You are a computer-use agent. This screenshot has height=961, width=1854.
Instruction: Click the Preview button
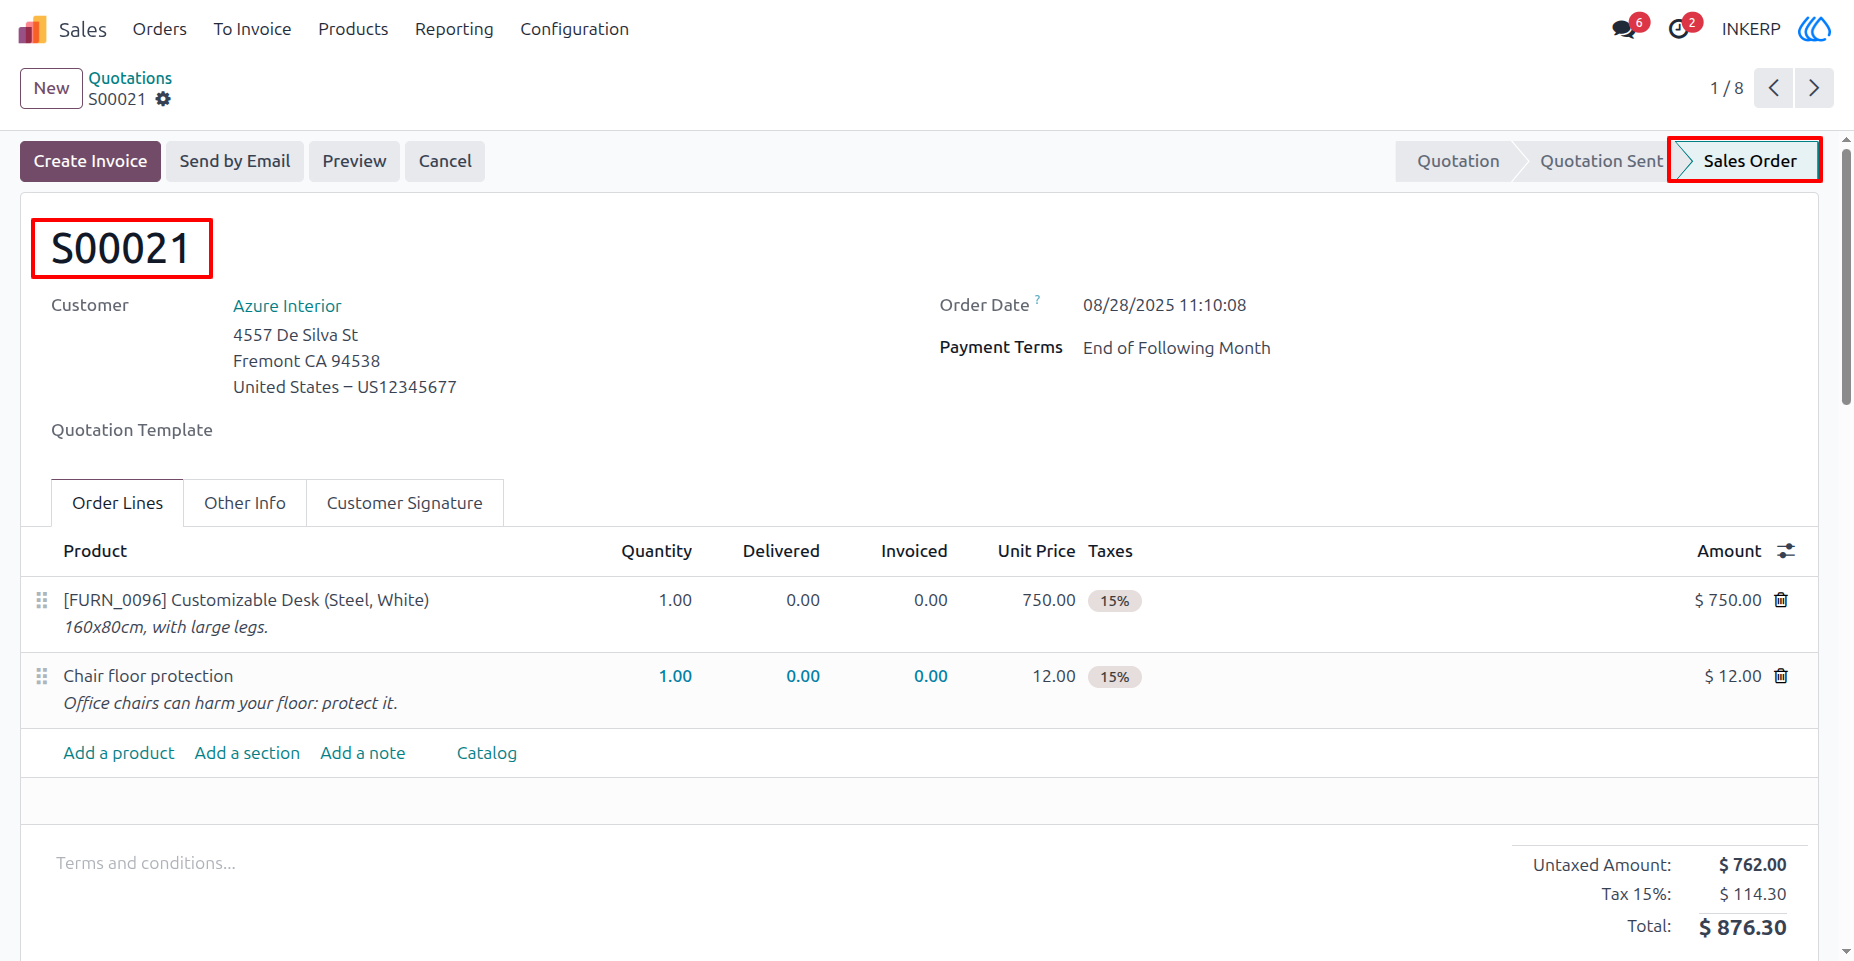pyautogui.click(x=354, y=161)
